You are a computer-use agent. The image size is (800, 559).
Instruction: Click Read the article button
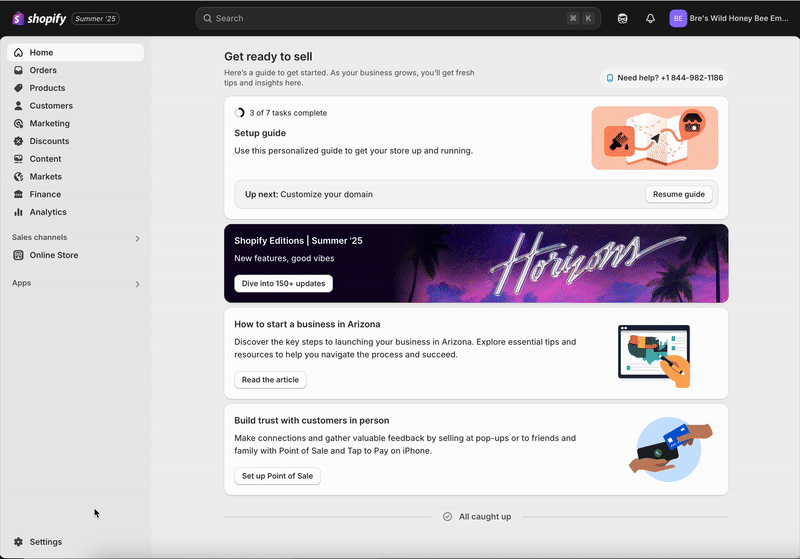pyautogui.click(x=270, y=380)
